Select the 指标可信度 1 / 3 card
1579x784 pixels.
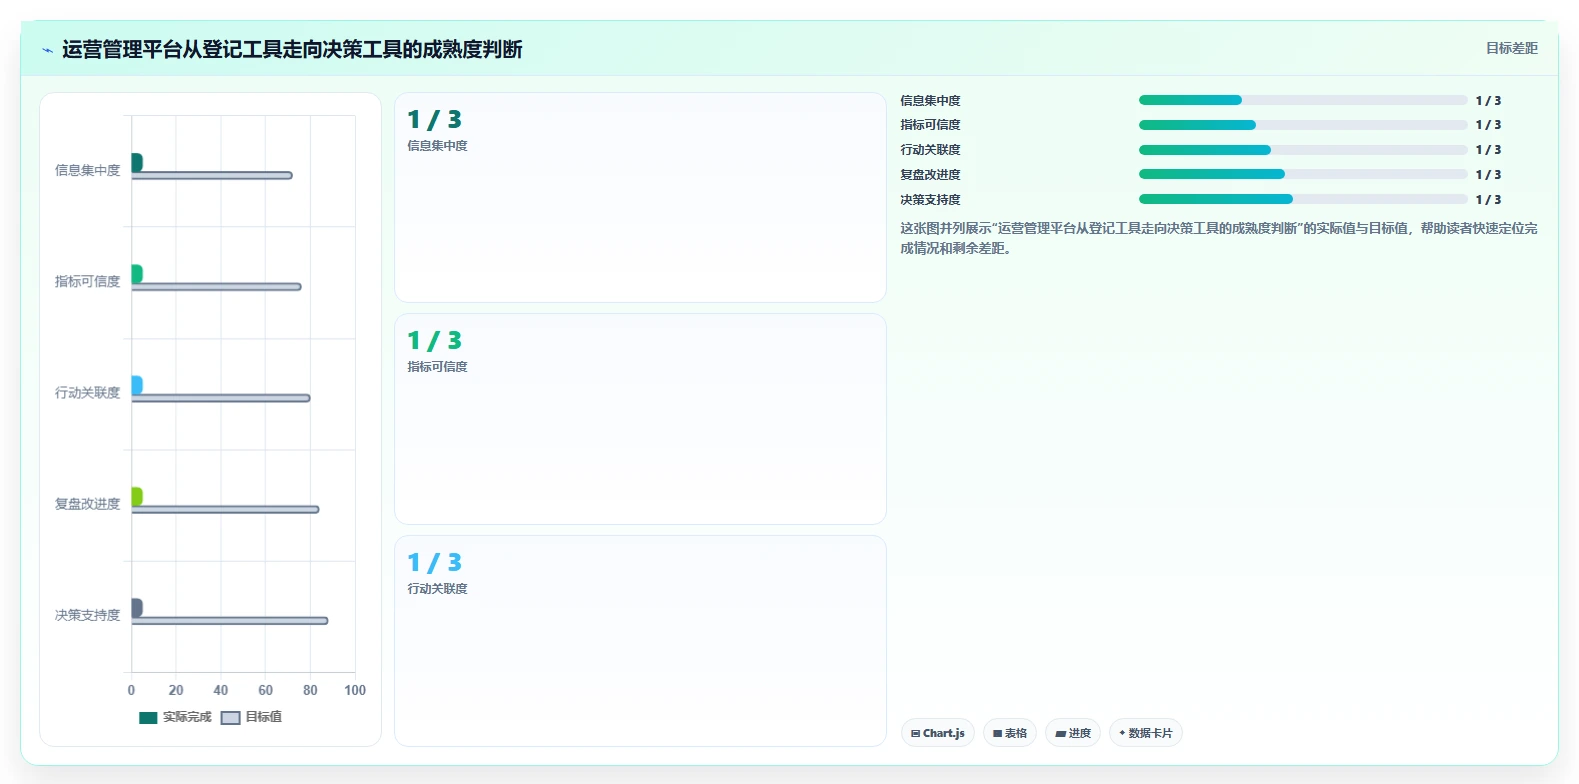[x=640, y=419]
